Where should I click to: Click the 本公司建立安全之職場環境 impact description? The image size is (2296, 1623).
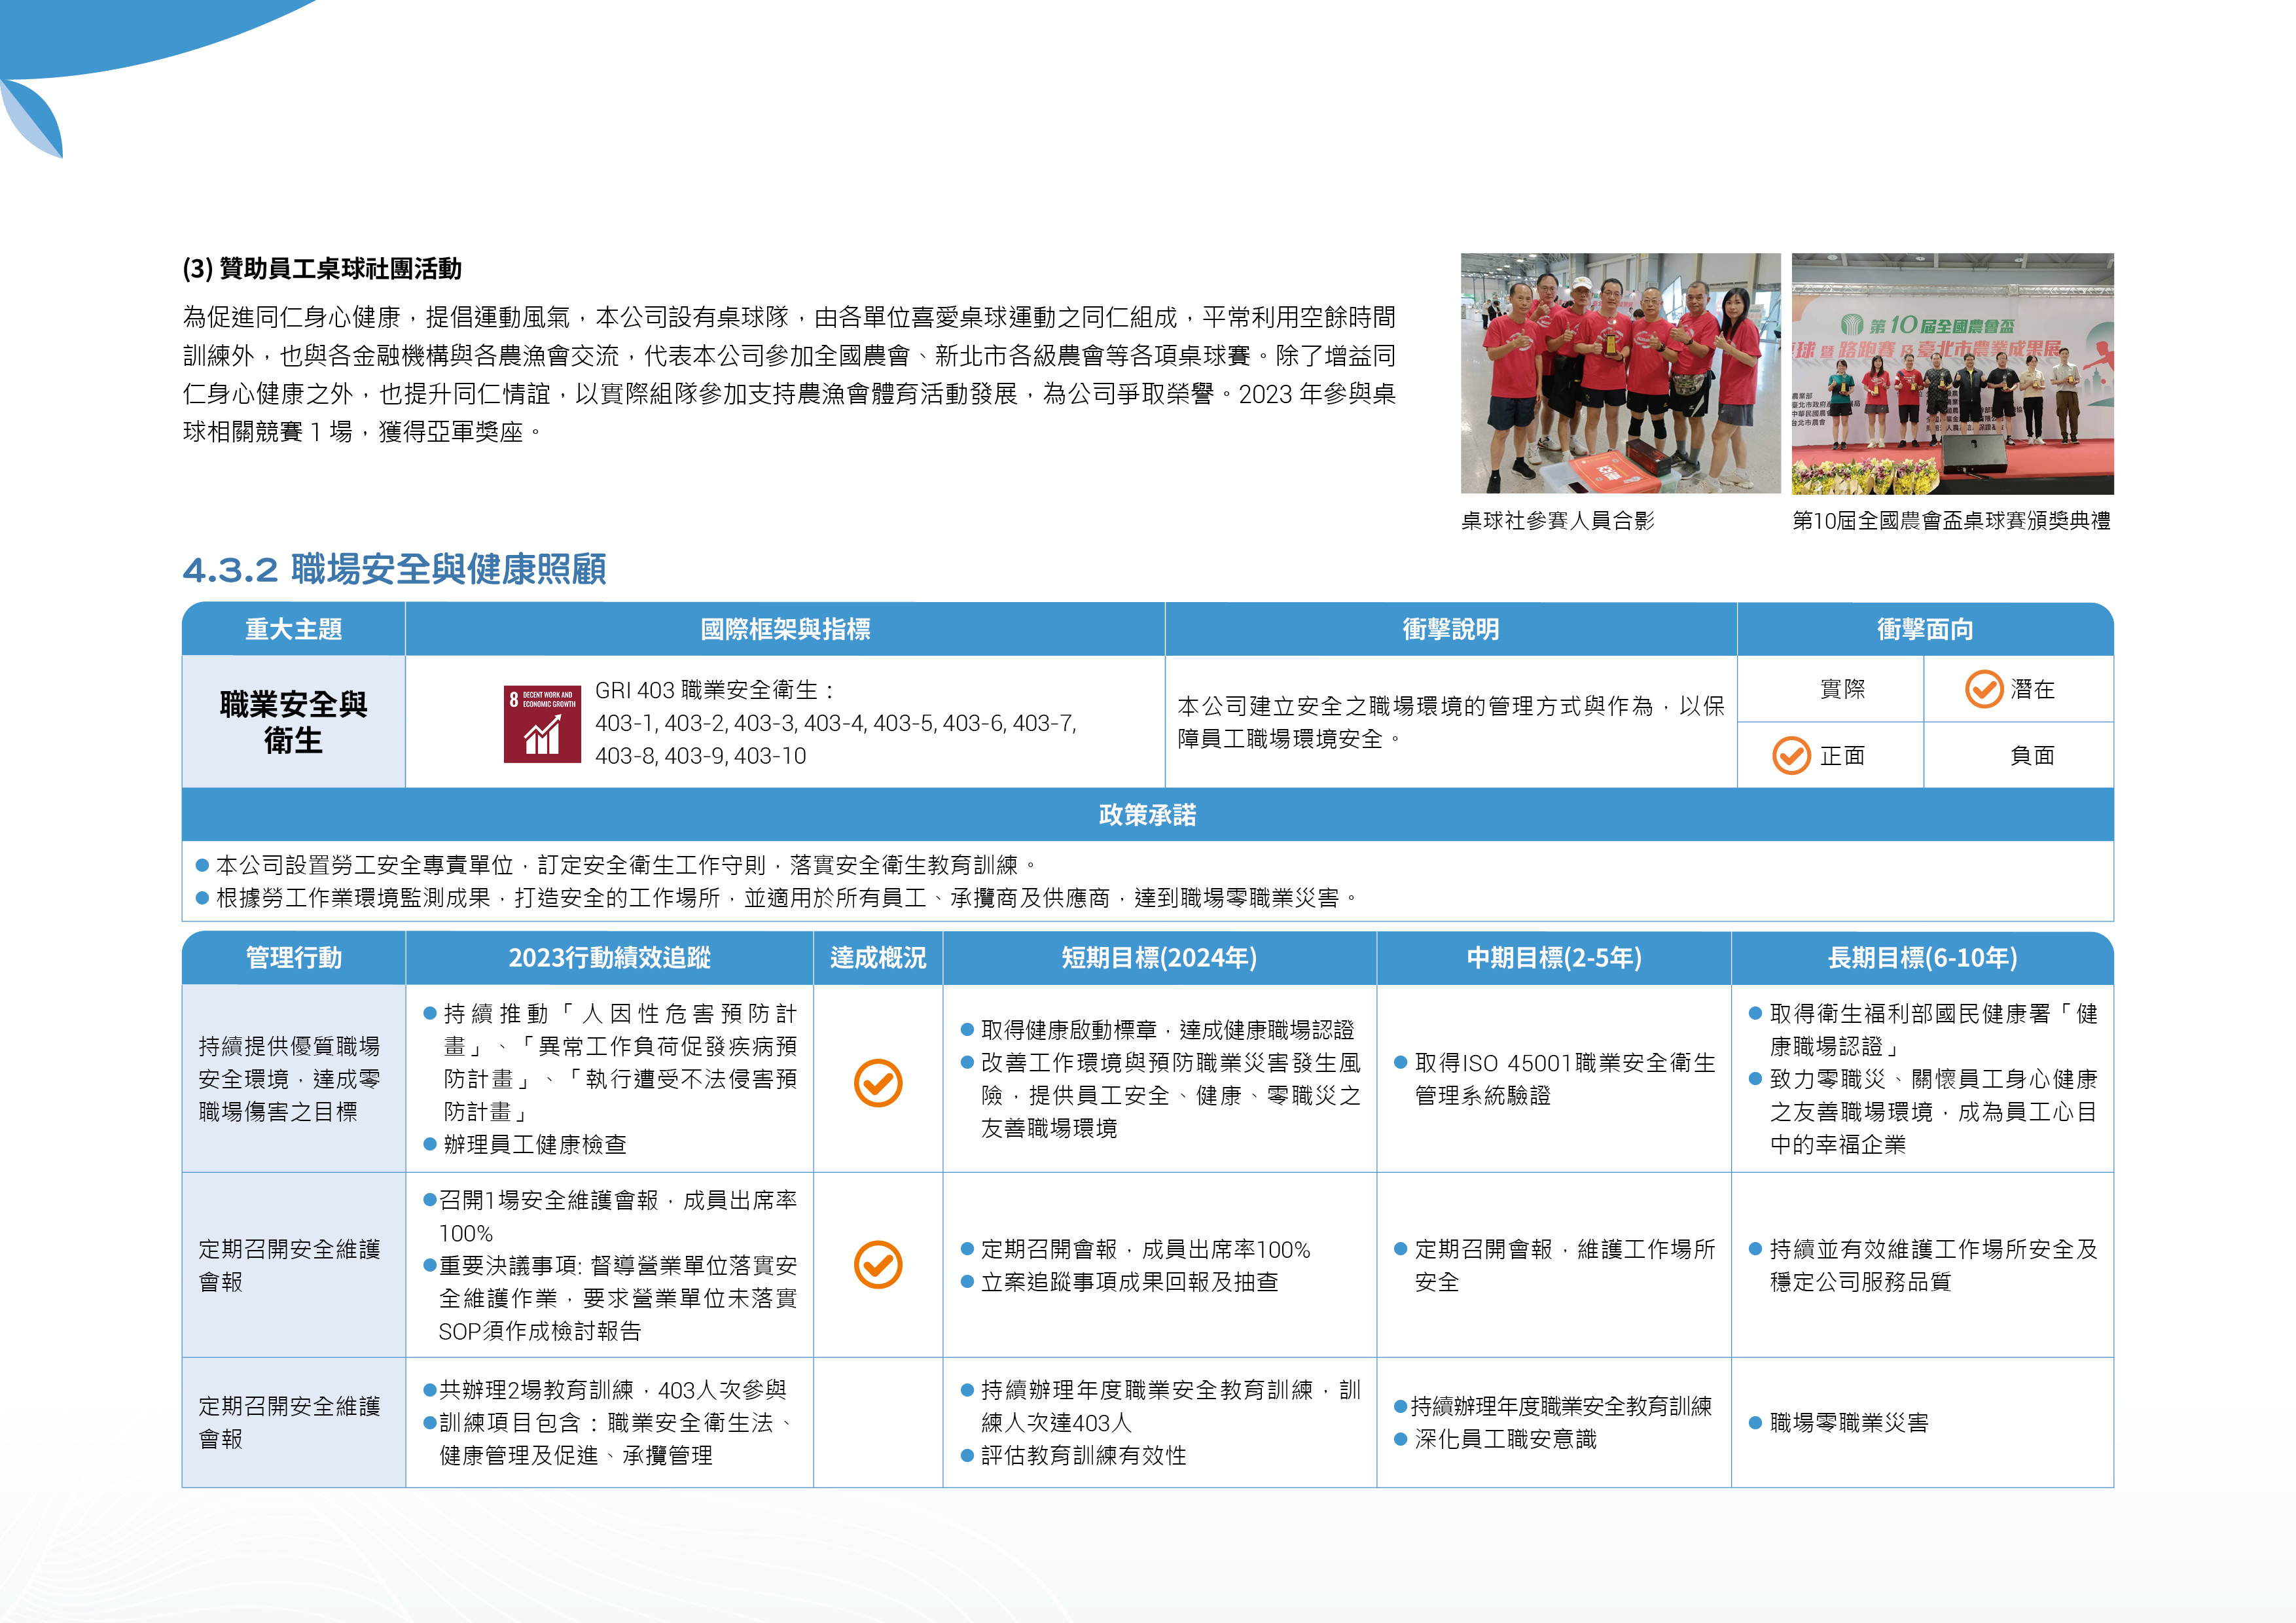pyautogui.click(x=1450, y=722)
